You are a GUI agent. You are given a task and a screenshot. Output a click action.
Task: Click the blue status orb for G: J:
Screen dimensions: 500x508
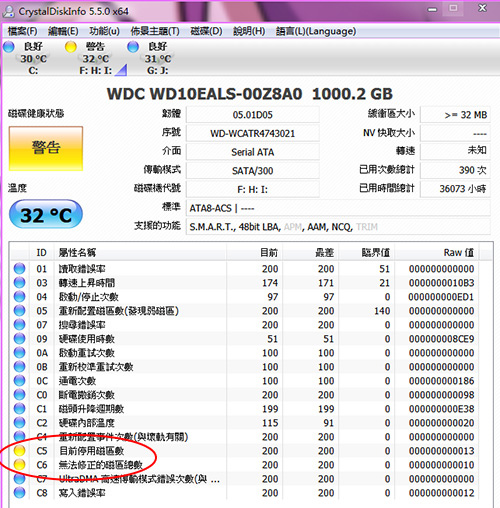(133, 47)
